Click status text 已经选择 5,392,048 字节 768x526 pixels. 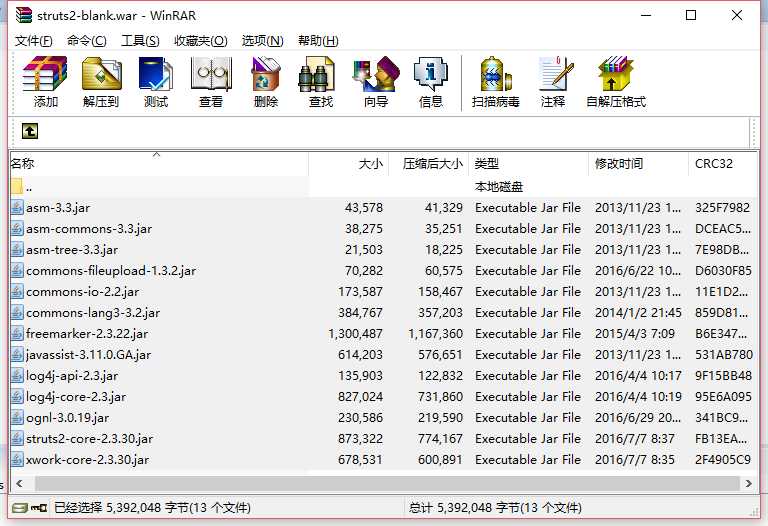tap(152, 508)
